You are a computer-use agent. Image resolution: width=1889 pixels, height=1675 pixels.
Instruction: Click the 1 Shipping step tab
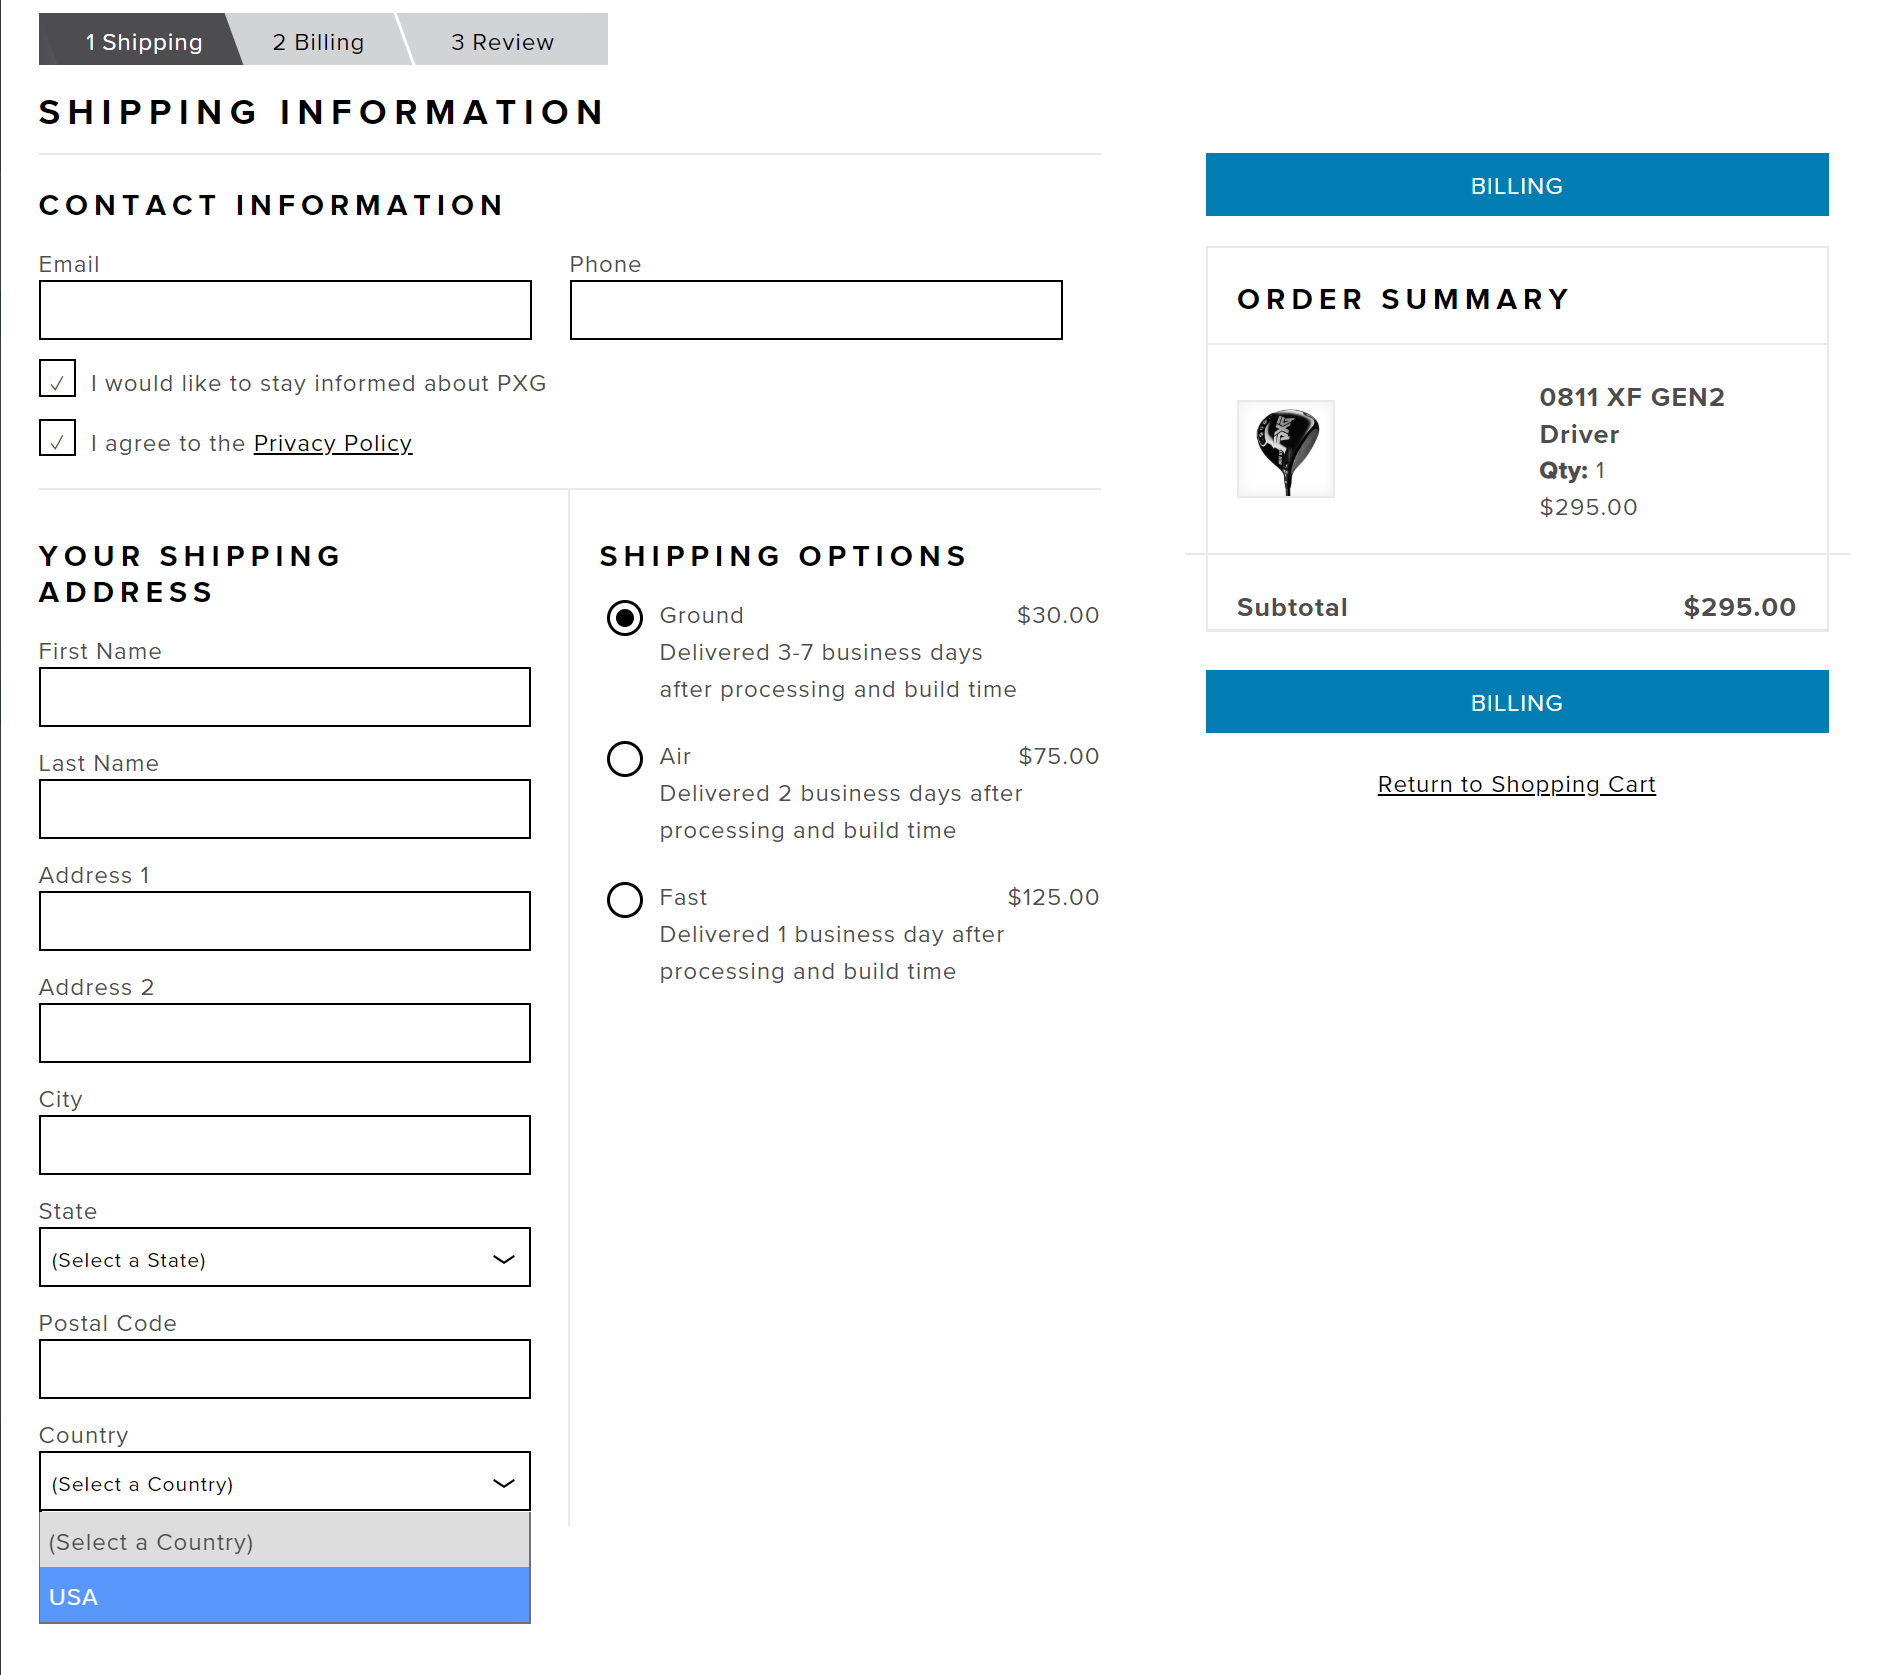(143, 42)
